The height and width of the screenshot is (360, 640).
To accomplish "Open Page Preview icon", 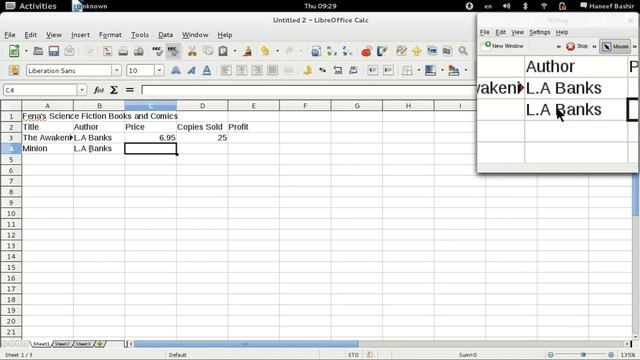I will [x=139, y=51].
